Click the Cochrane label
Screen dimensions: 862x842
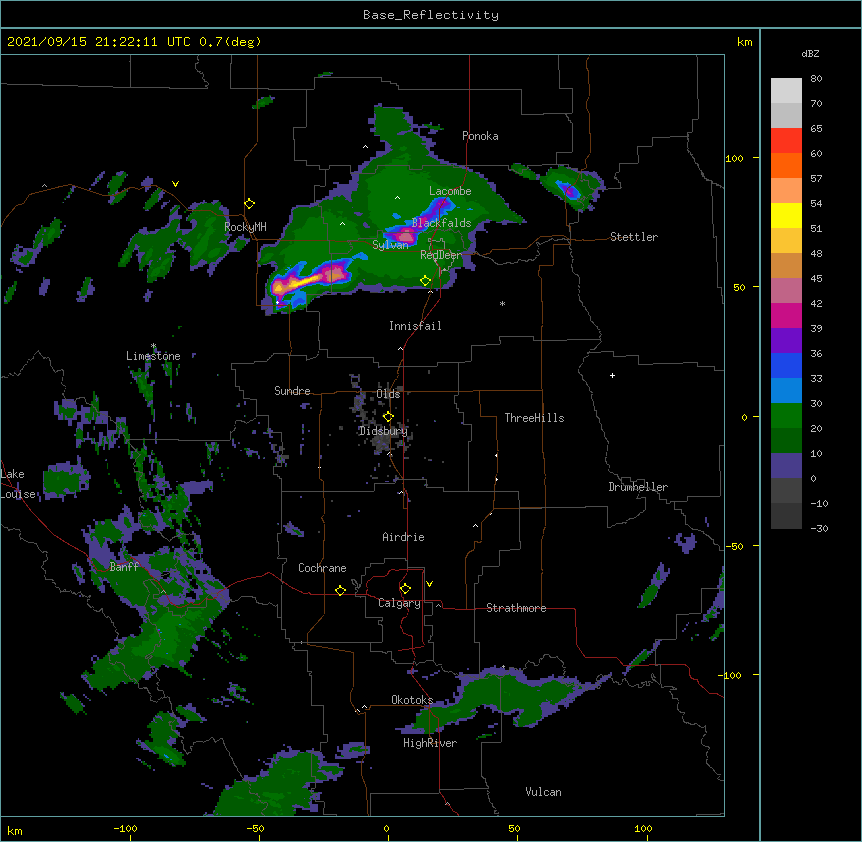(x=322, y=568)
